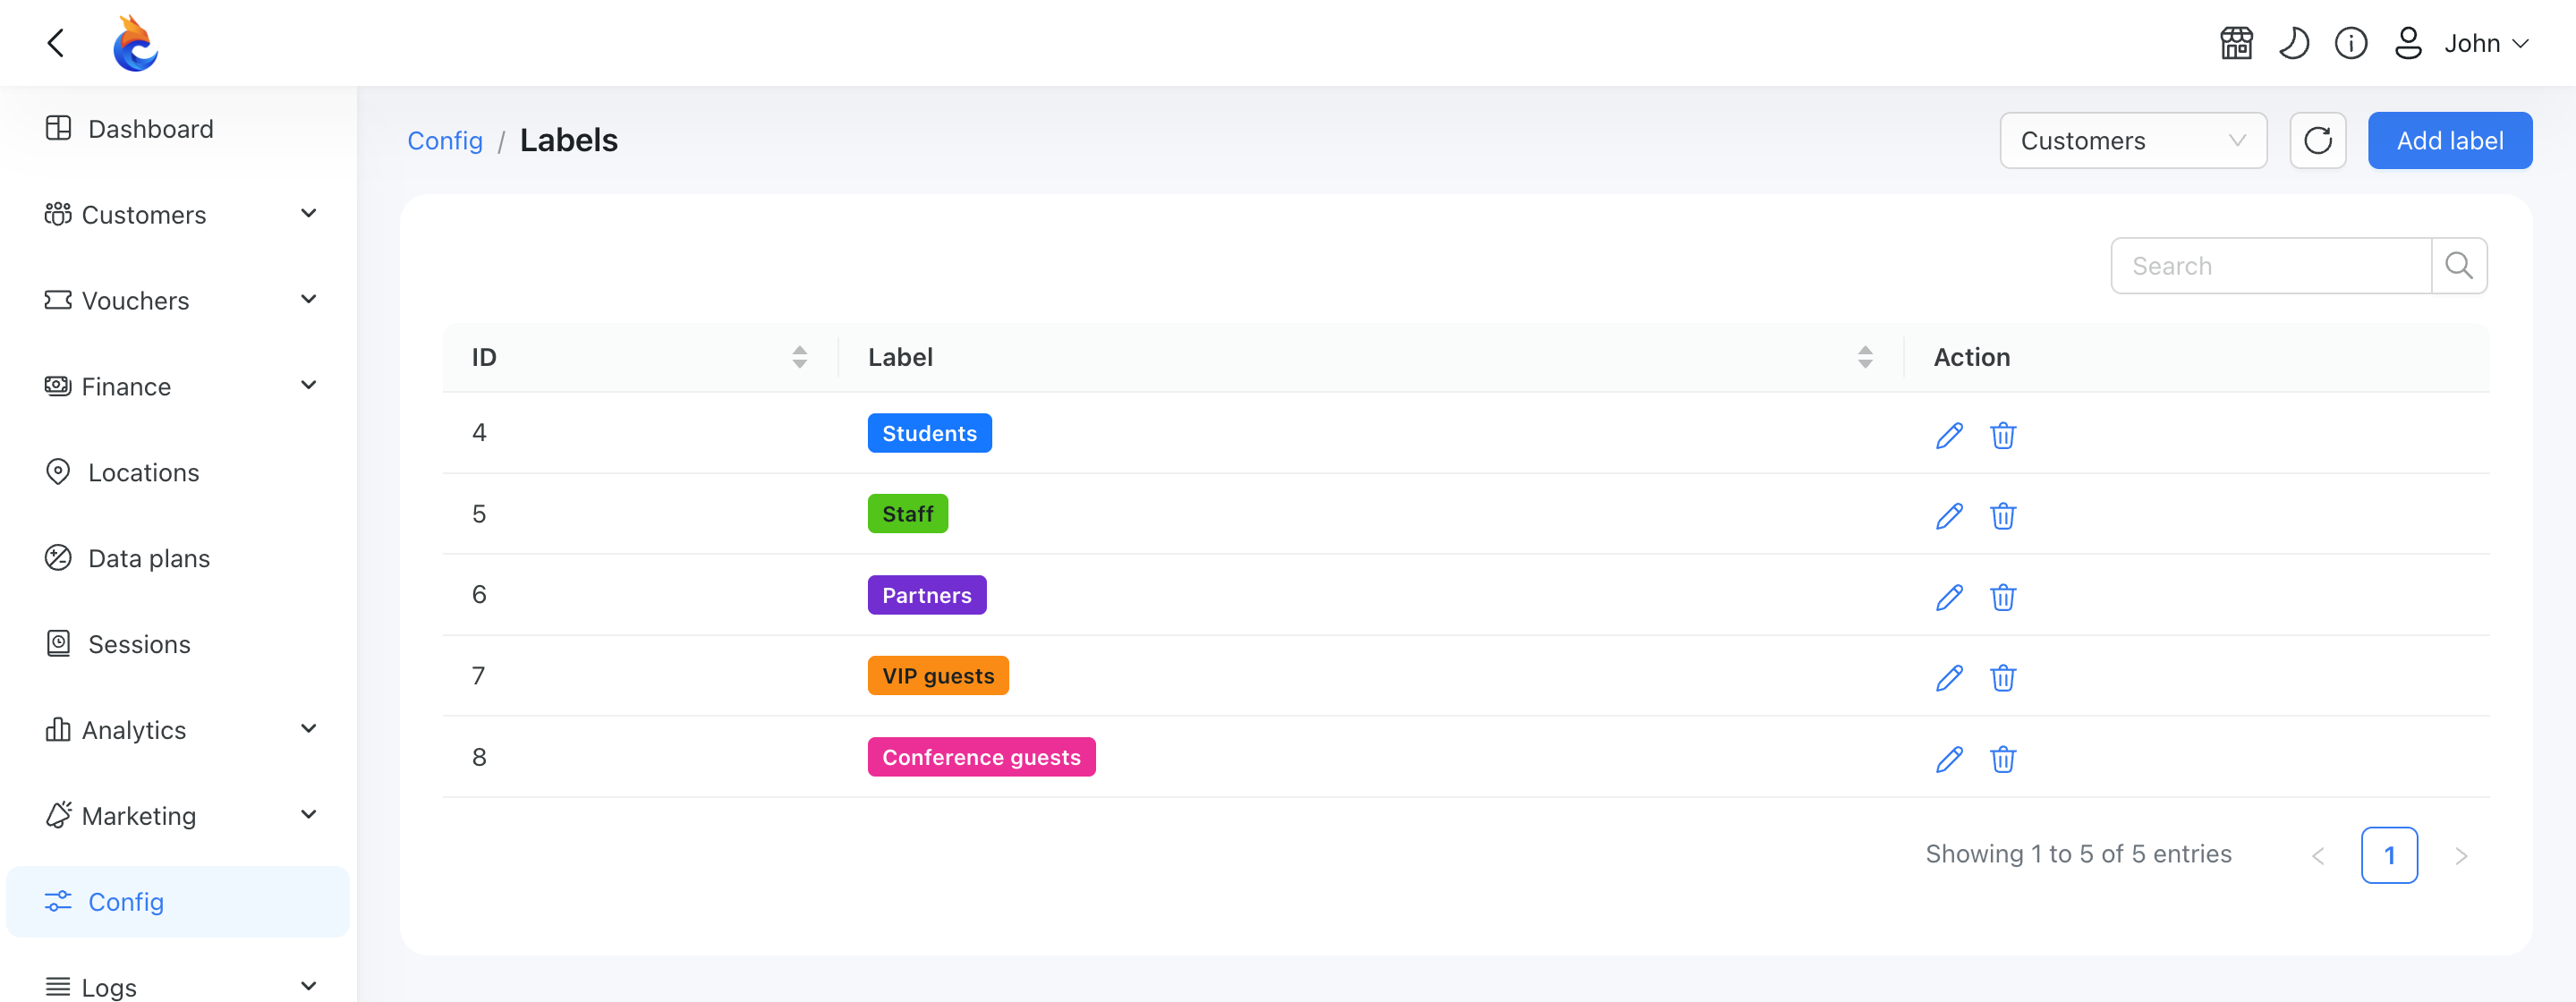This screenshot has width=2576, height=1002.
Task: Open Sessions in the sidebar
Action: [x=178, y=643]
